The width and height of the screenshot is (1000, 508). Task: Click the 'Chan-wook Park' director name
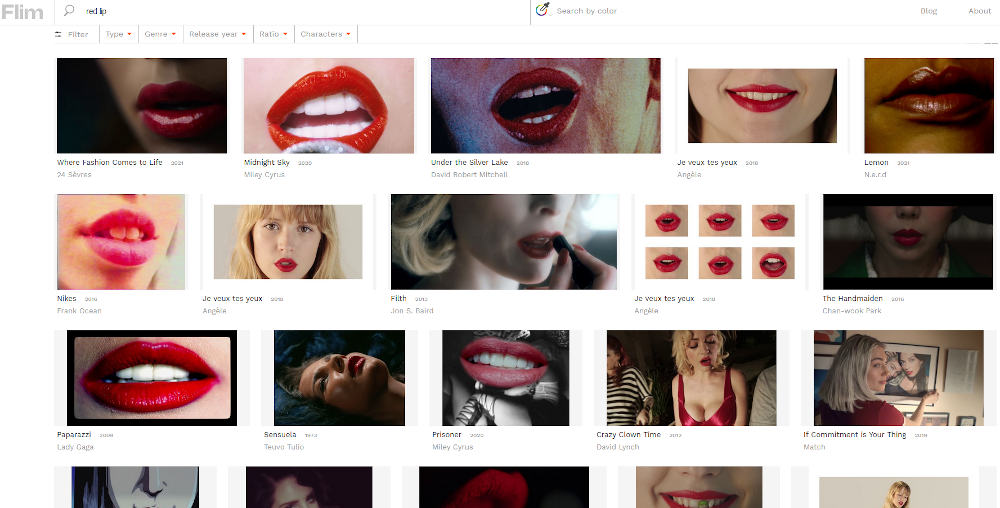coord(852,311)
